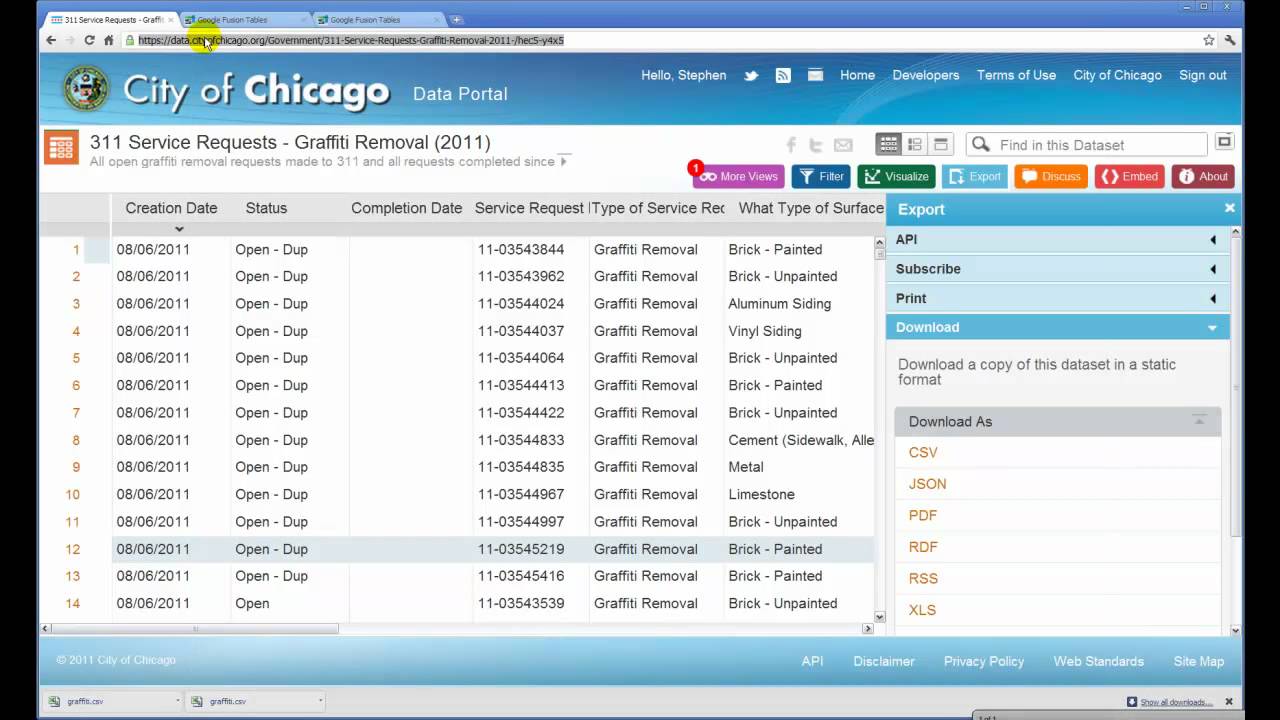Download dataset as RSS
The height and width of the screenshot is (720, 1280).
[x=923, y=578]
